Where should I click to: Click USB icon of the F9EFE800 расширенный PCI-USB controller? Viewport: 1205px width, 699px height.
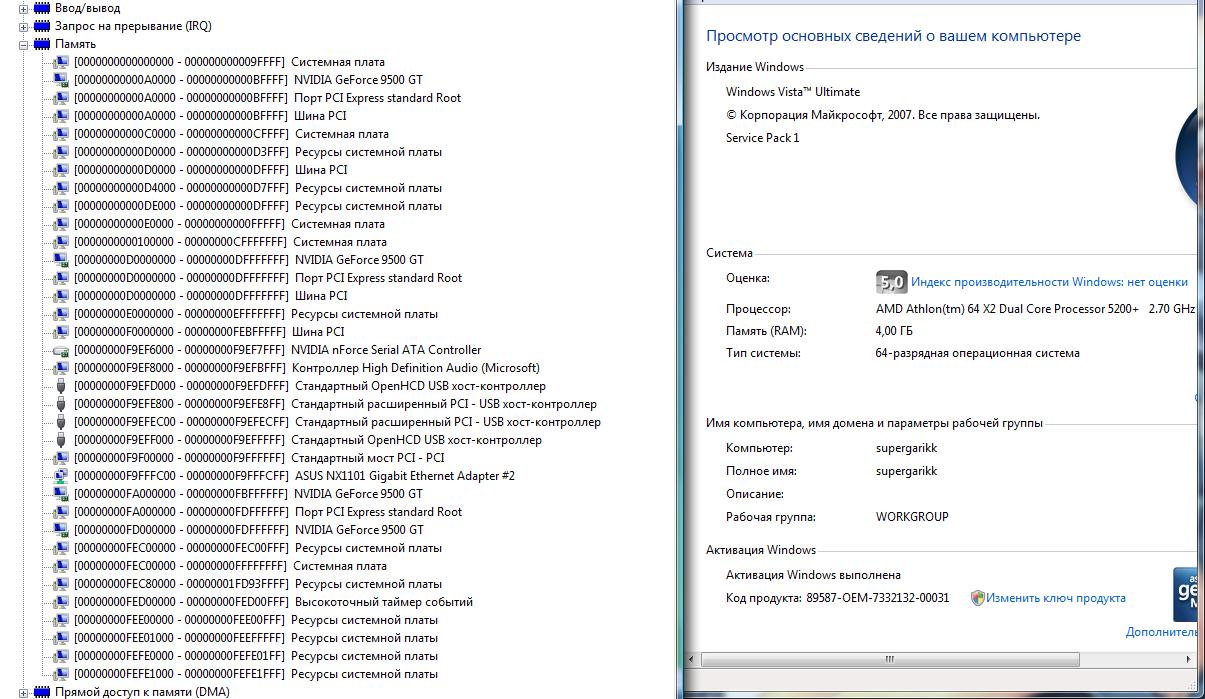(60, 404)
